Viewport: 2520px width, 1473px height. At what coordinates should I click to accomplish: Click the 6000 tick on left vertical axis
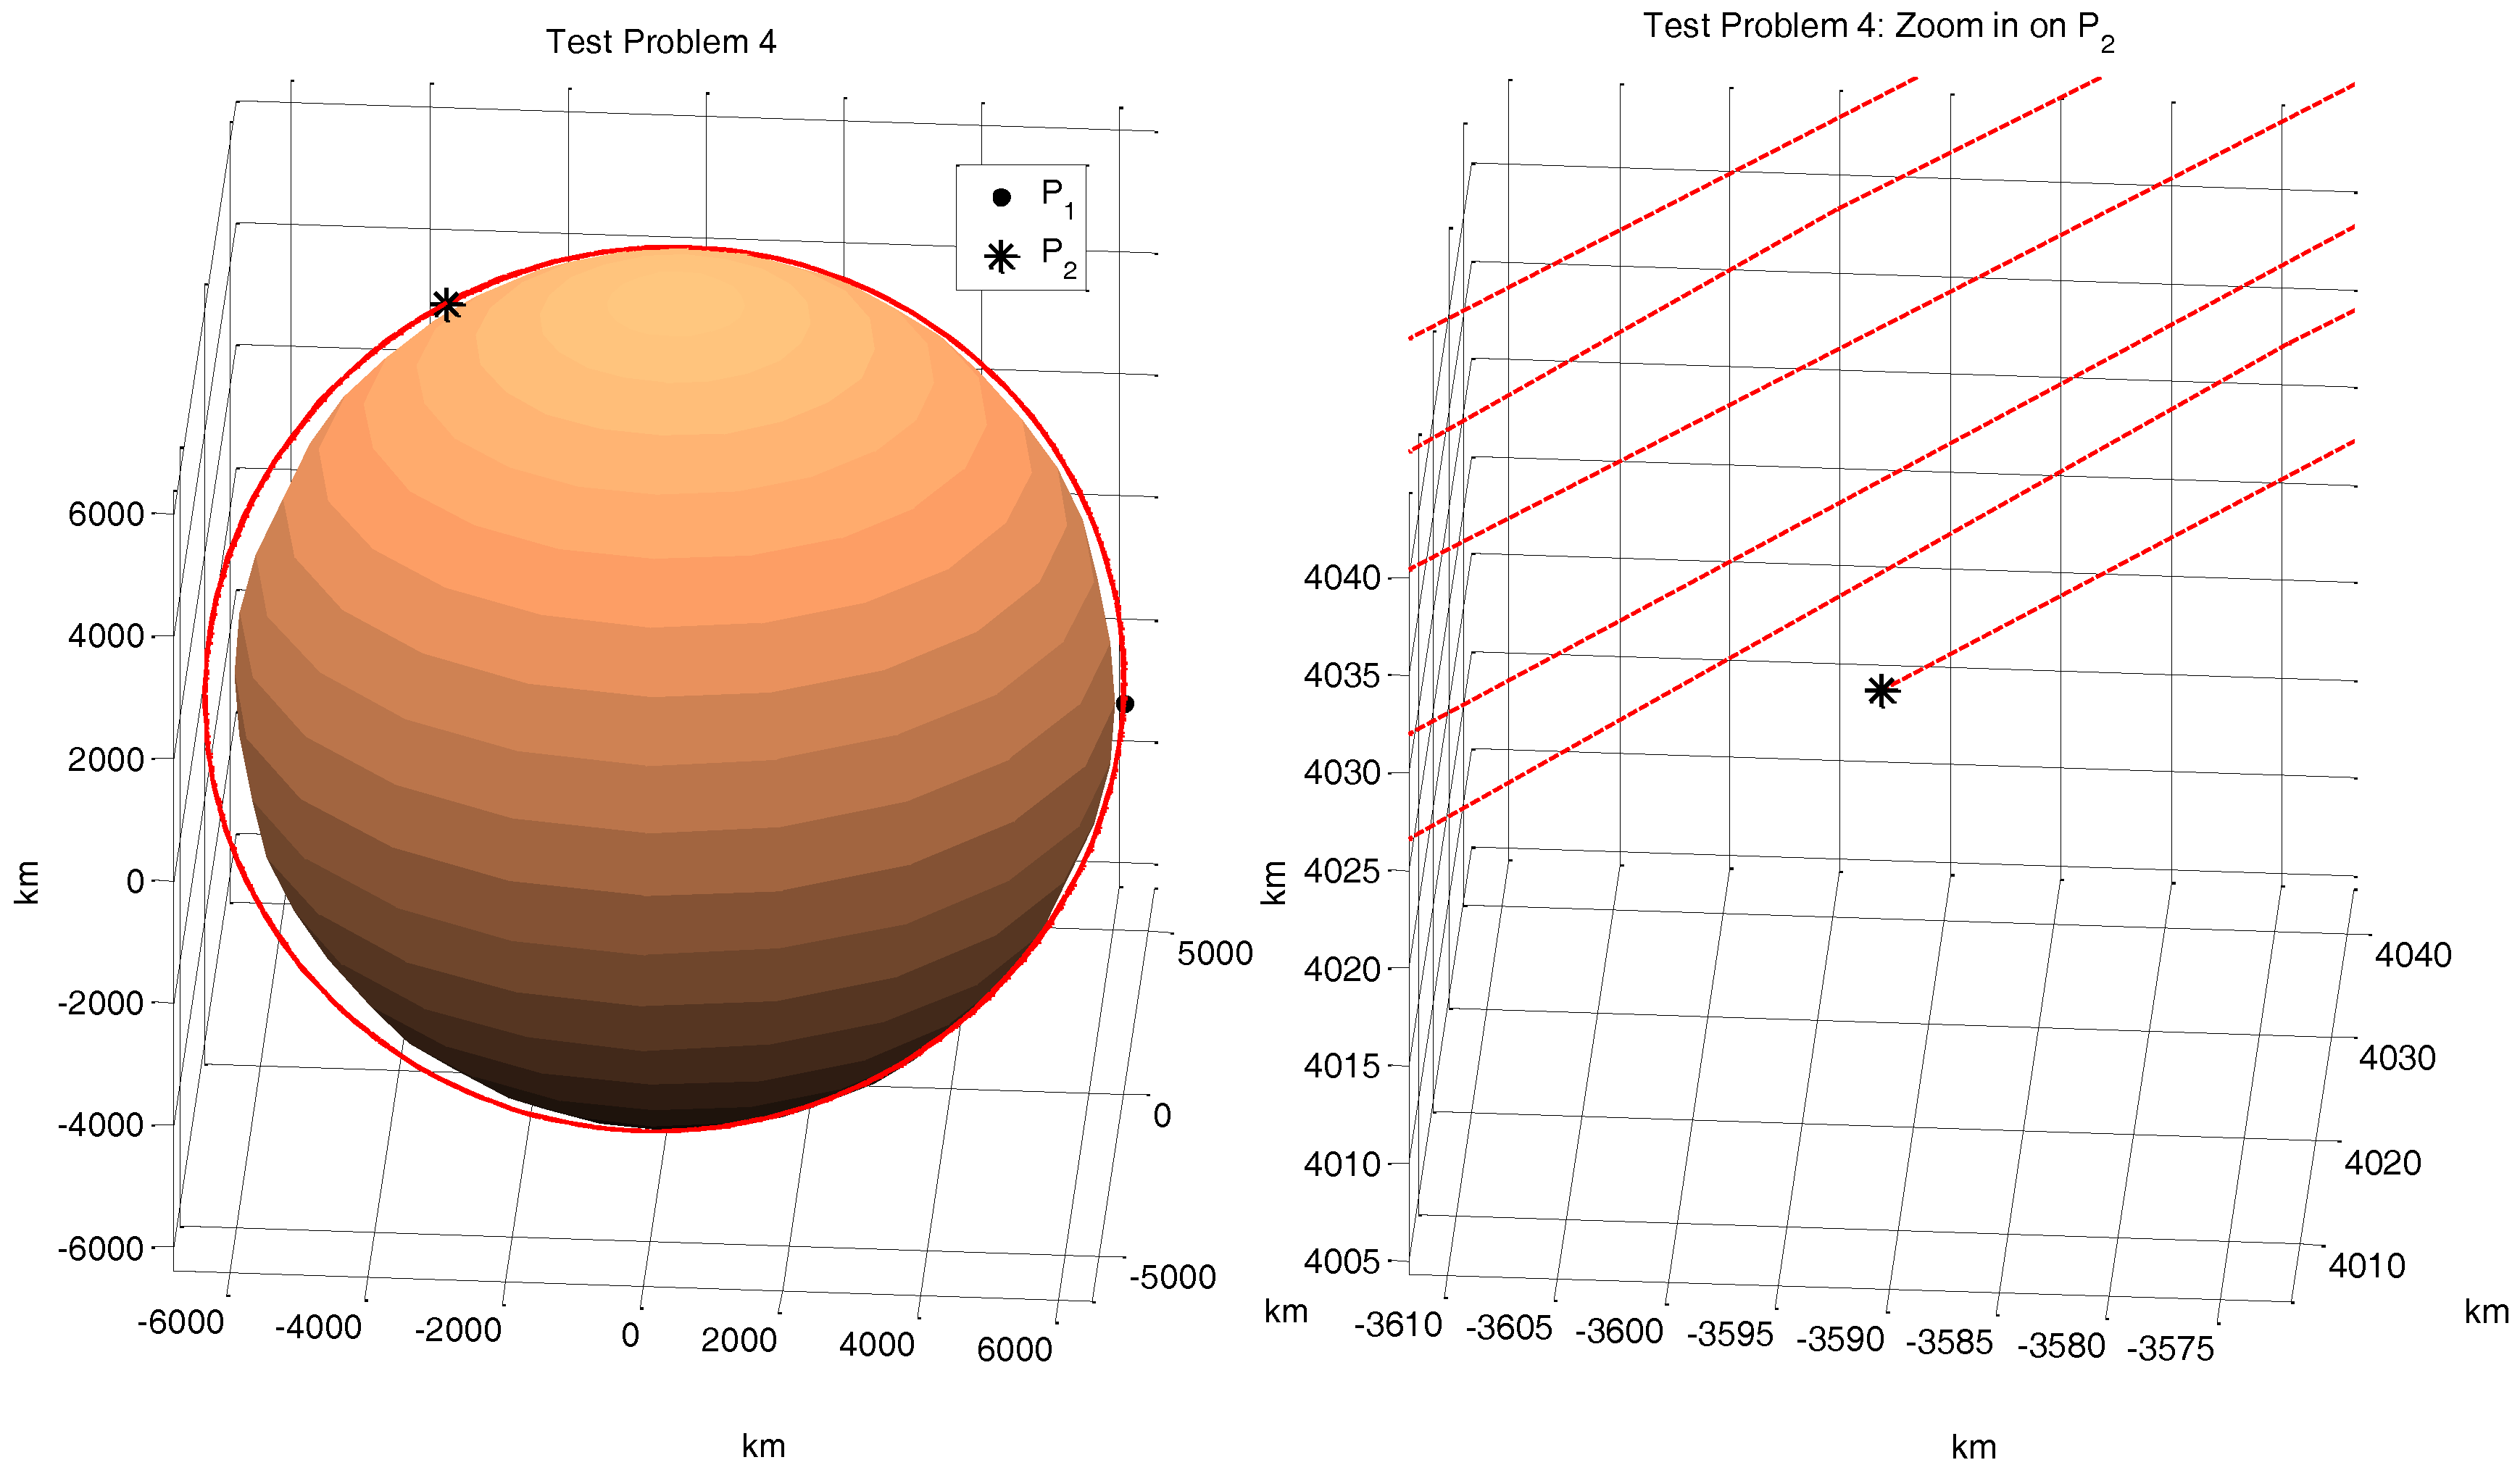click(106, 514)
